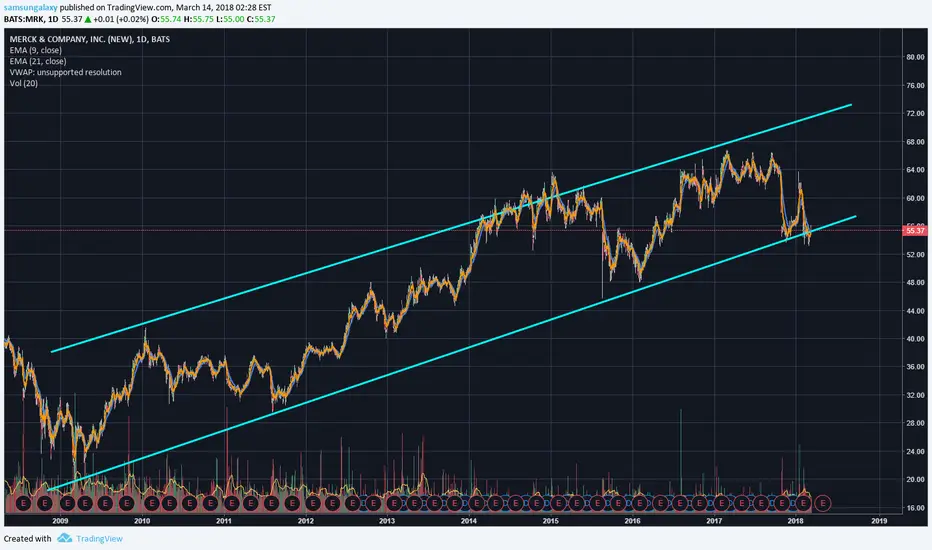Open the samsungalaxy author profile link
The width and height of the screenshot is (932, 550).
pos(30,8)
